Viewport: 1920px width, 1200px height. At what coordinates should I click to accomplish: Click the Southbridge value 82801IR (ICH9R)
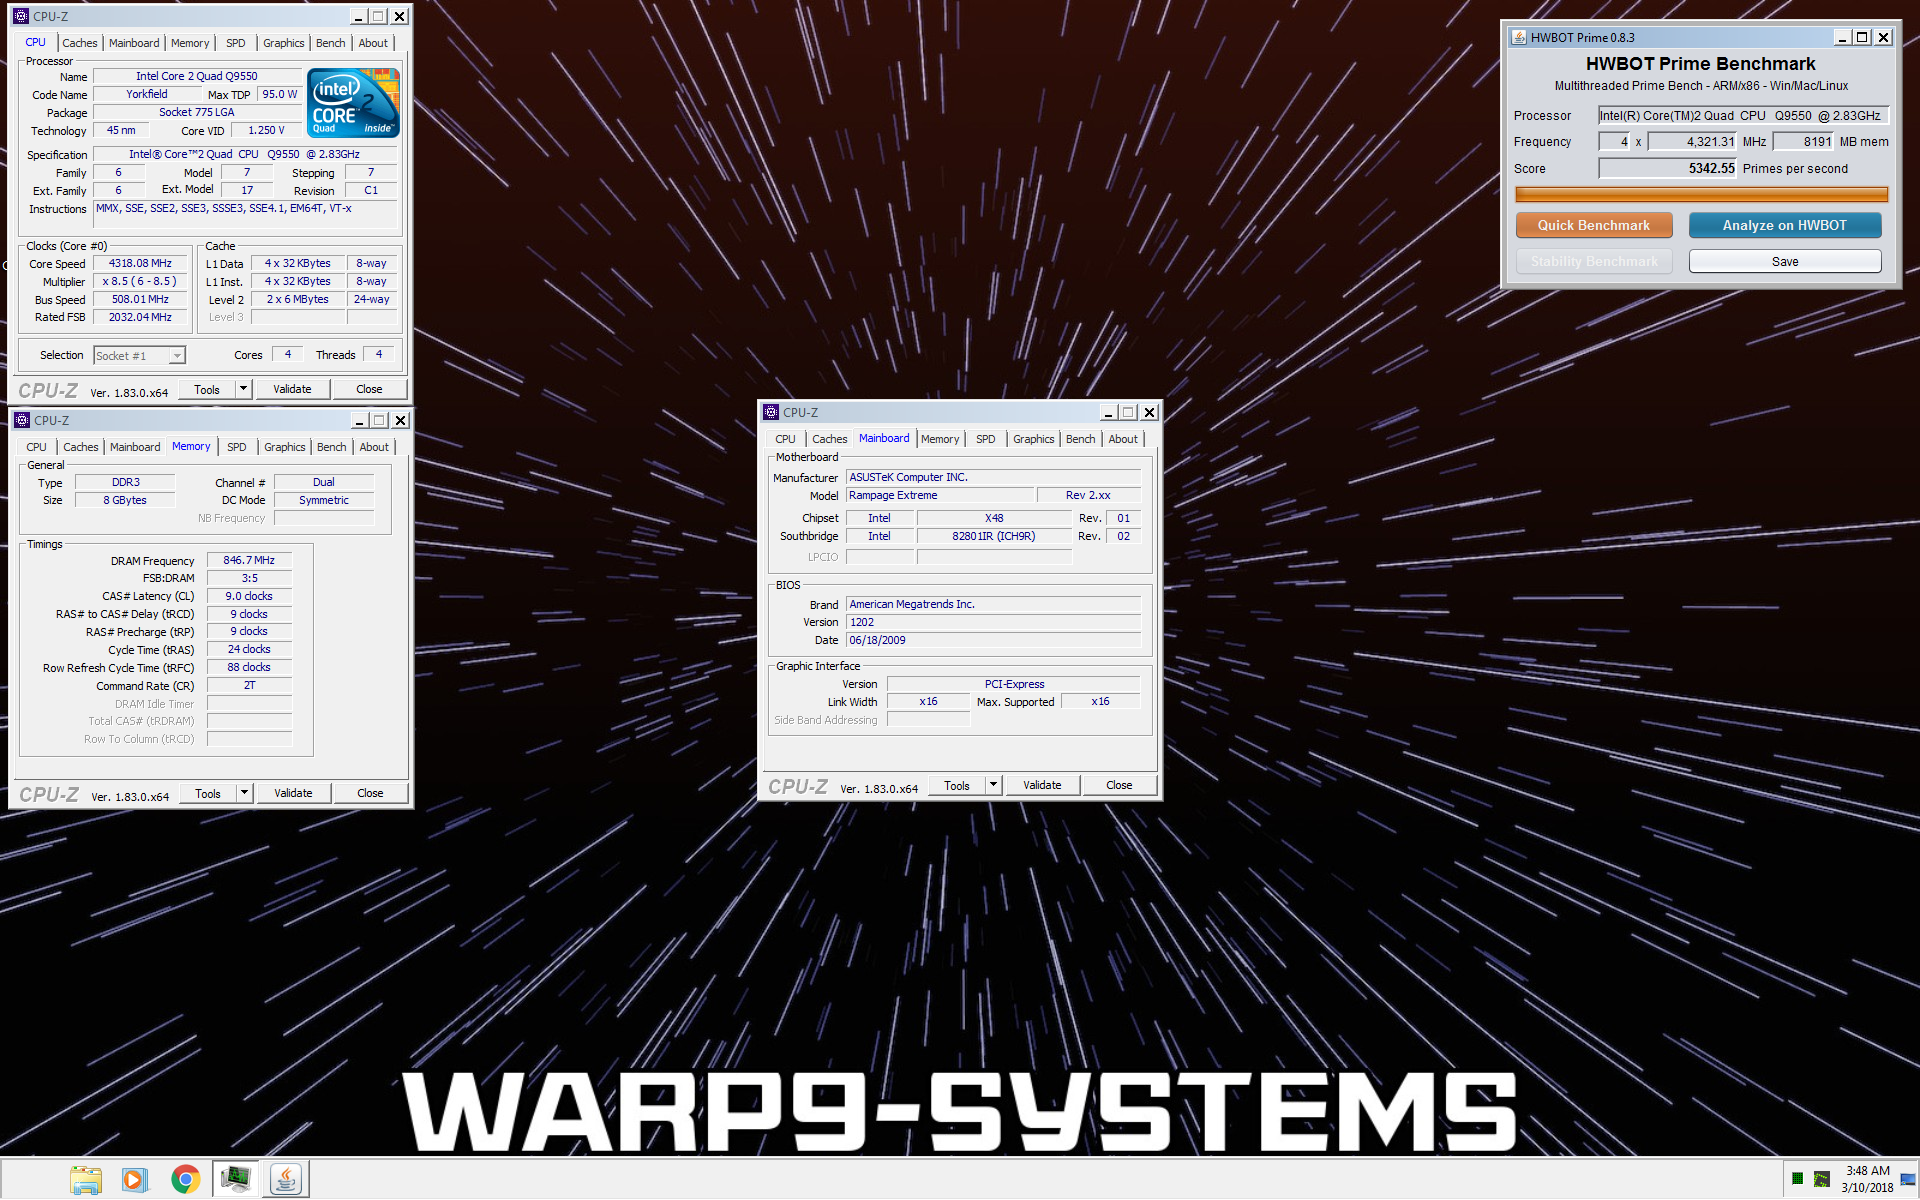(x=994, y=536)
